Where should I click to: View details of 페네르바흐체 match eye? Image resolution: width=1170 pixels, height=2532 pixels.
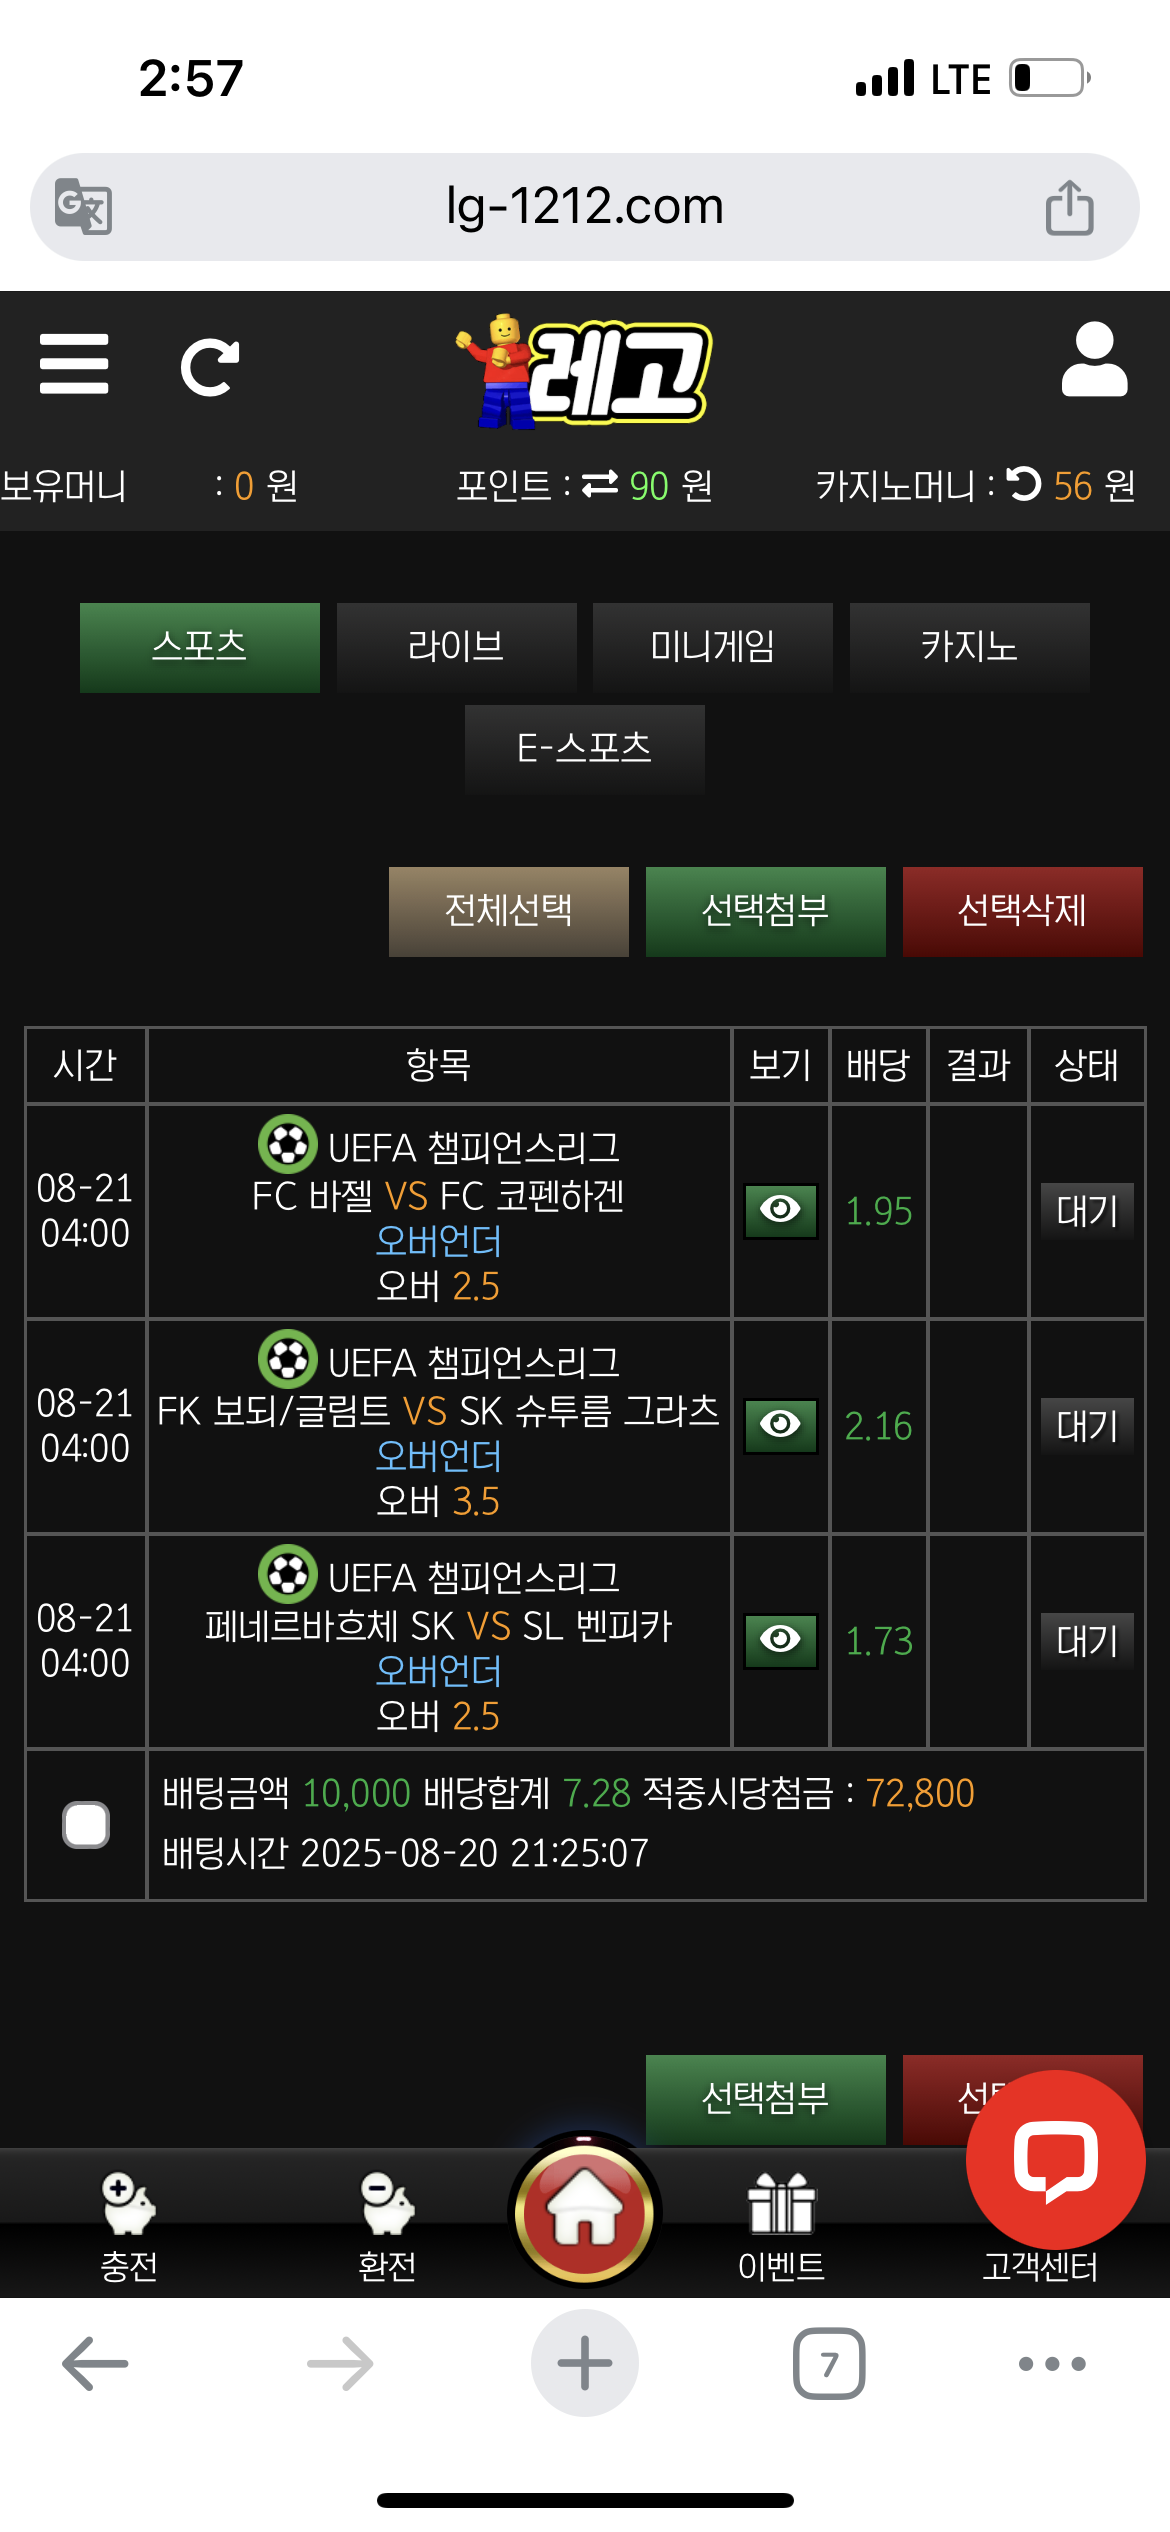click(781, 1641)
